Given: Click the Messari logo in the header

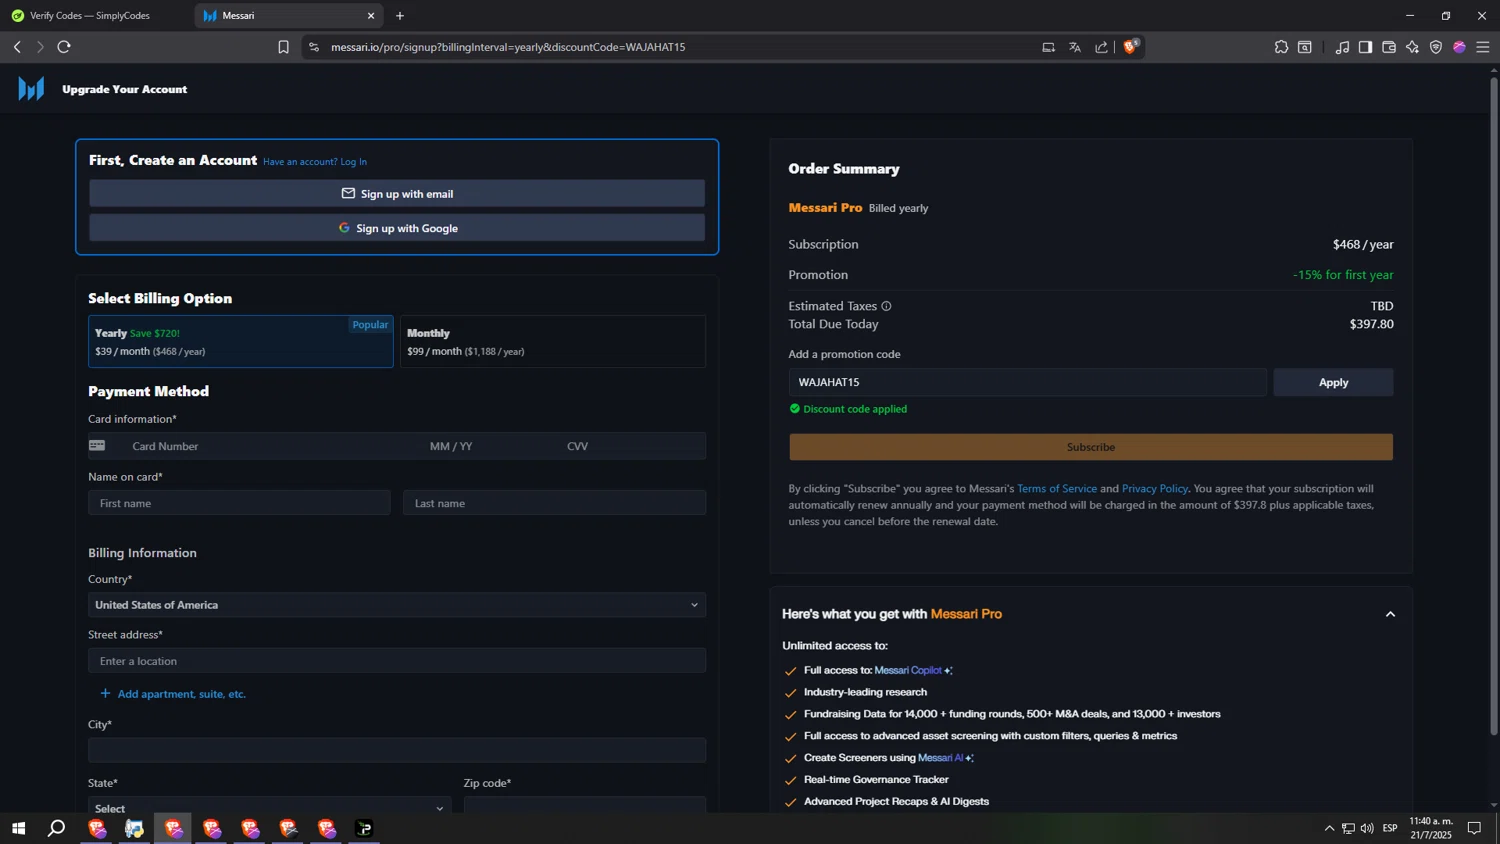Looking at the screenshot, I should (31, 89).
